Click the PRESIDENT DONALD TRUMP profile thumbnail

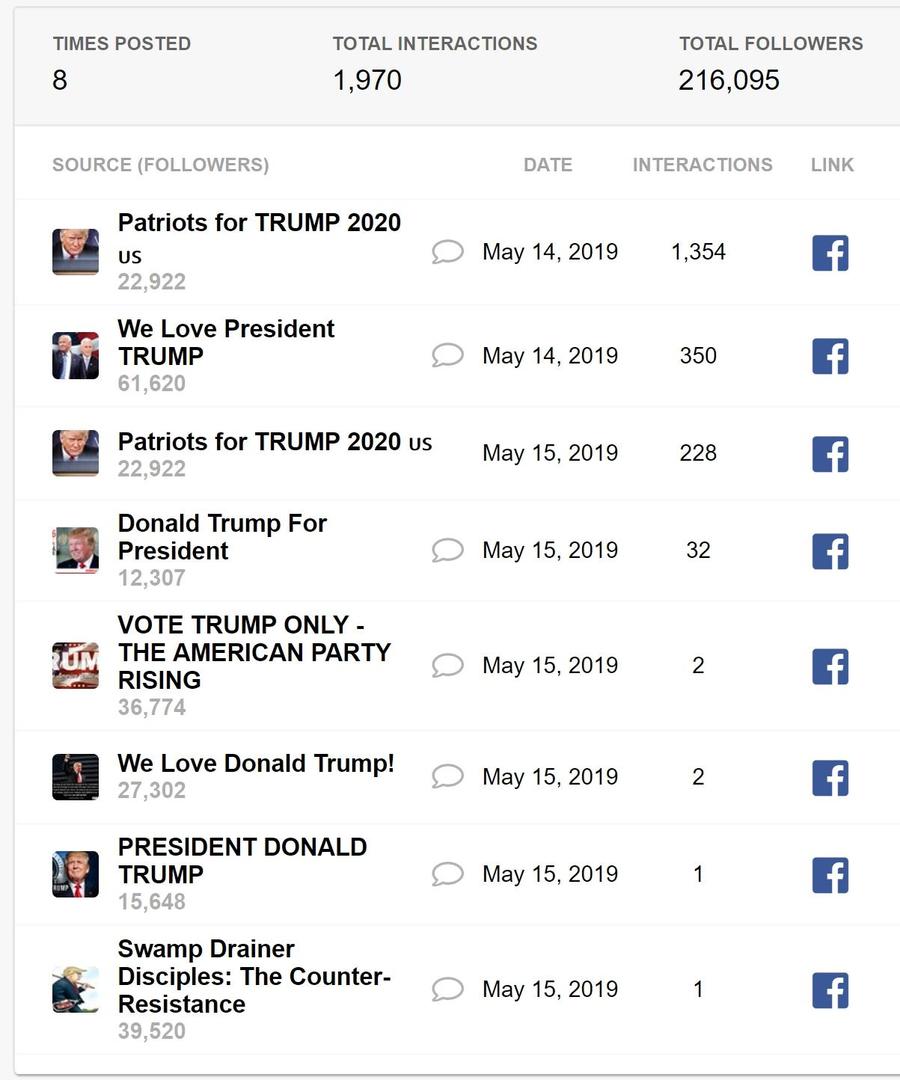[76, 874]
